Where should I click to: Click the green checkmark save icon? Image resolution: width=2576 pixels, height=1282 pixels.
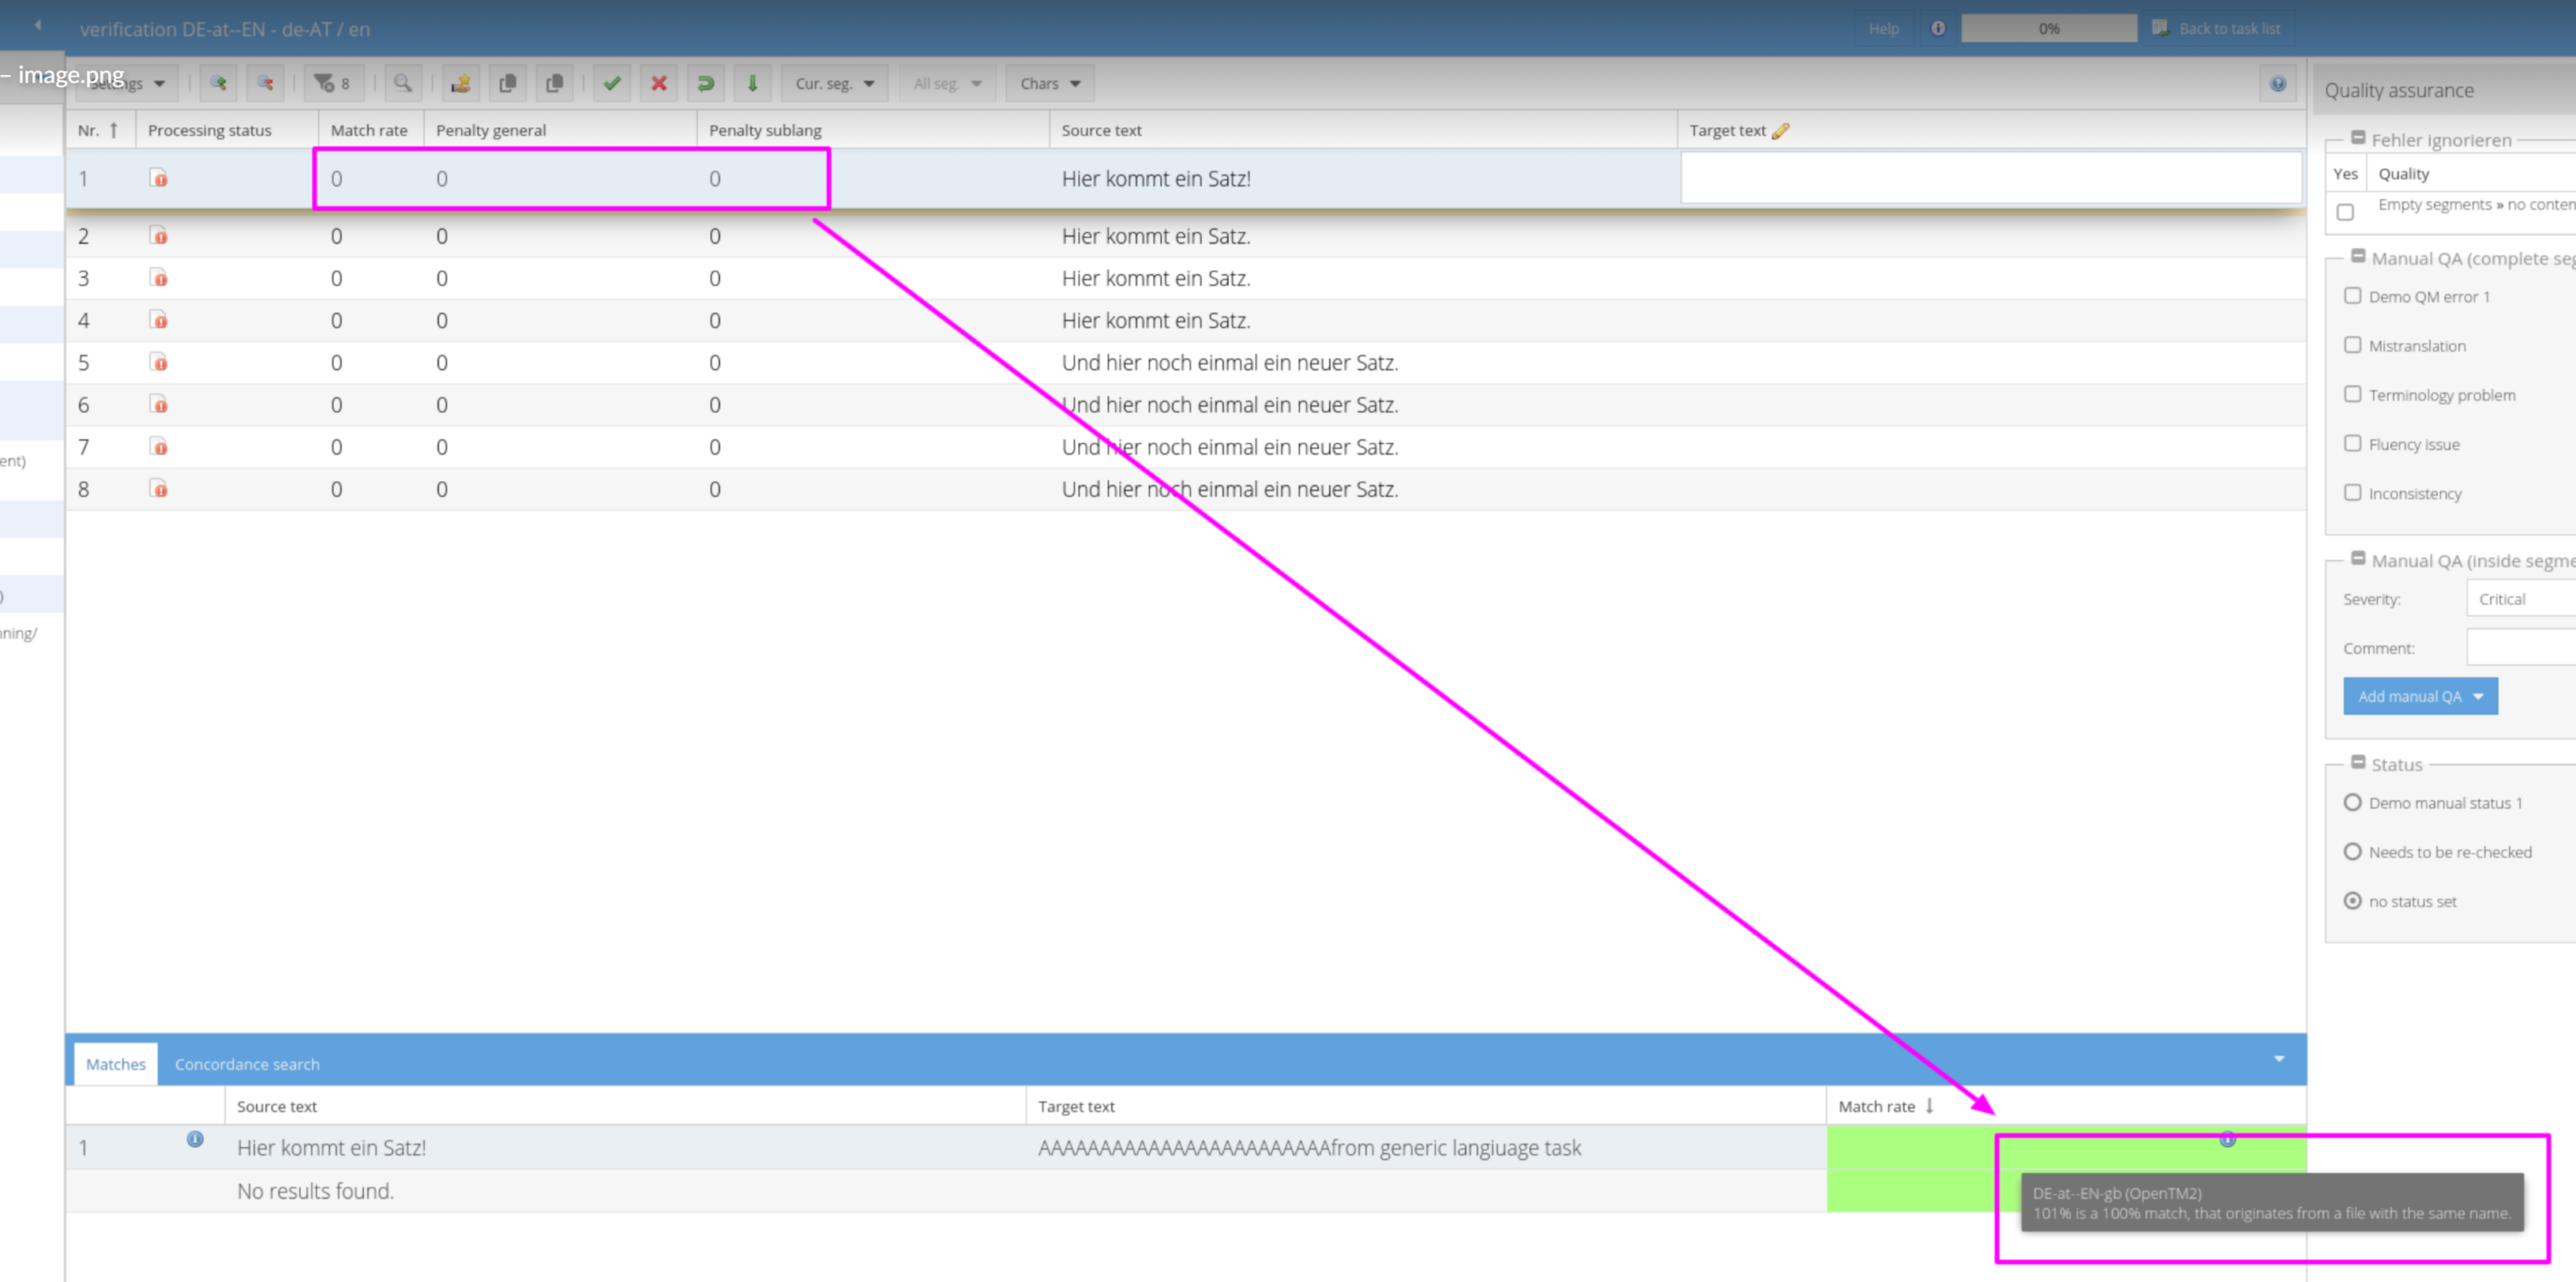[x=612, y=84]
